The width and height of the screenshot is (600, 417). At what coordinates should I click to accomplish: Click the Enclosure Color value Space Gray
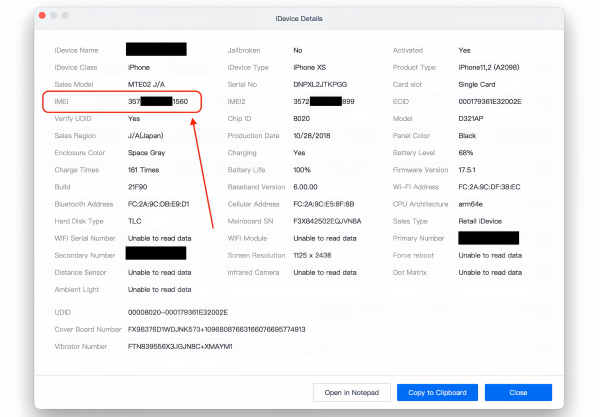(x=146, y=153)
